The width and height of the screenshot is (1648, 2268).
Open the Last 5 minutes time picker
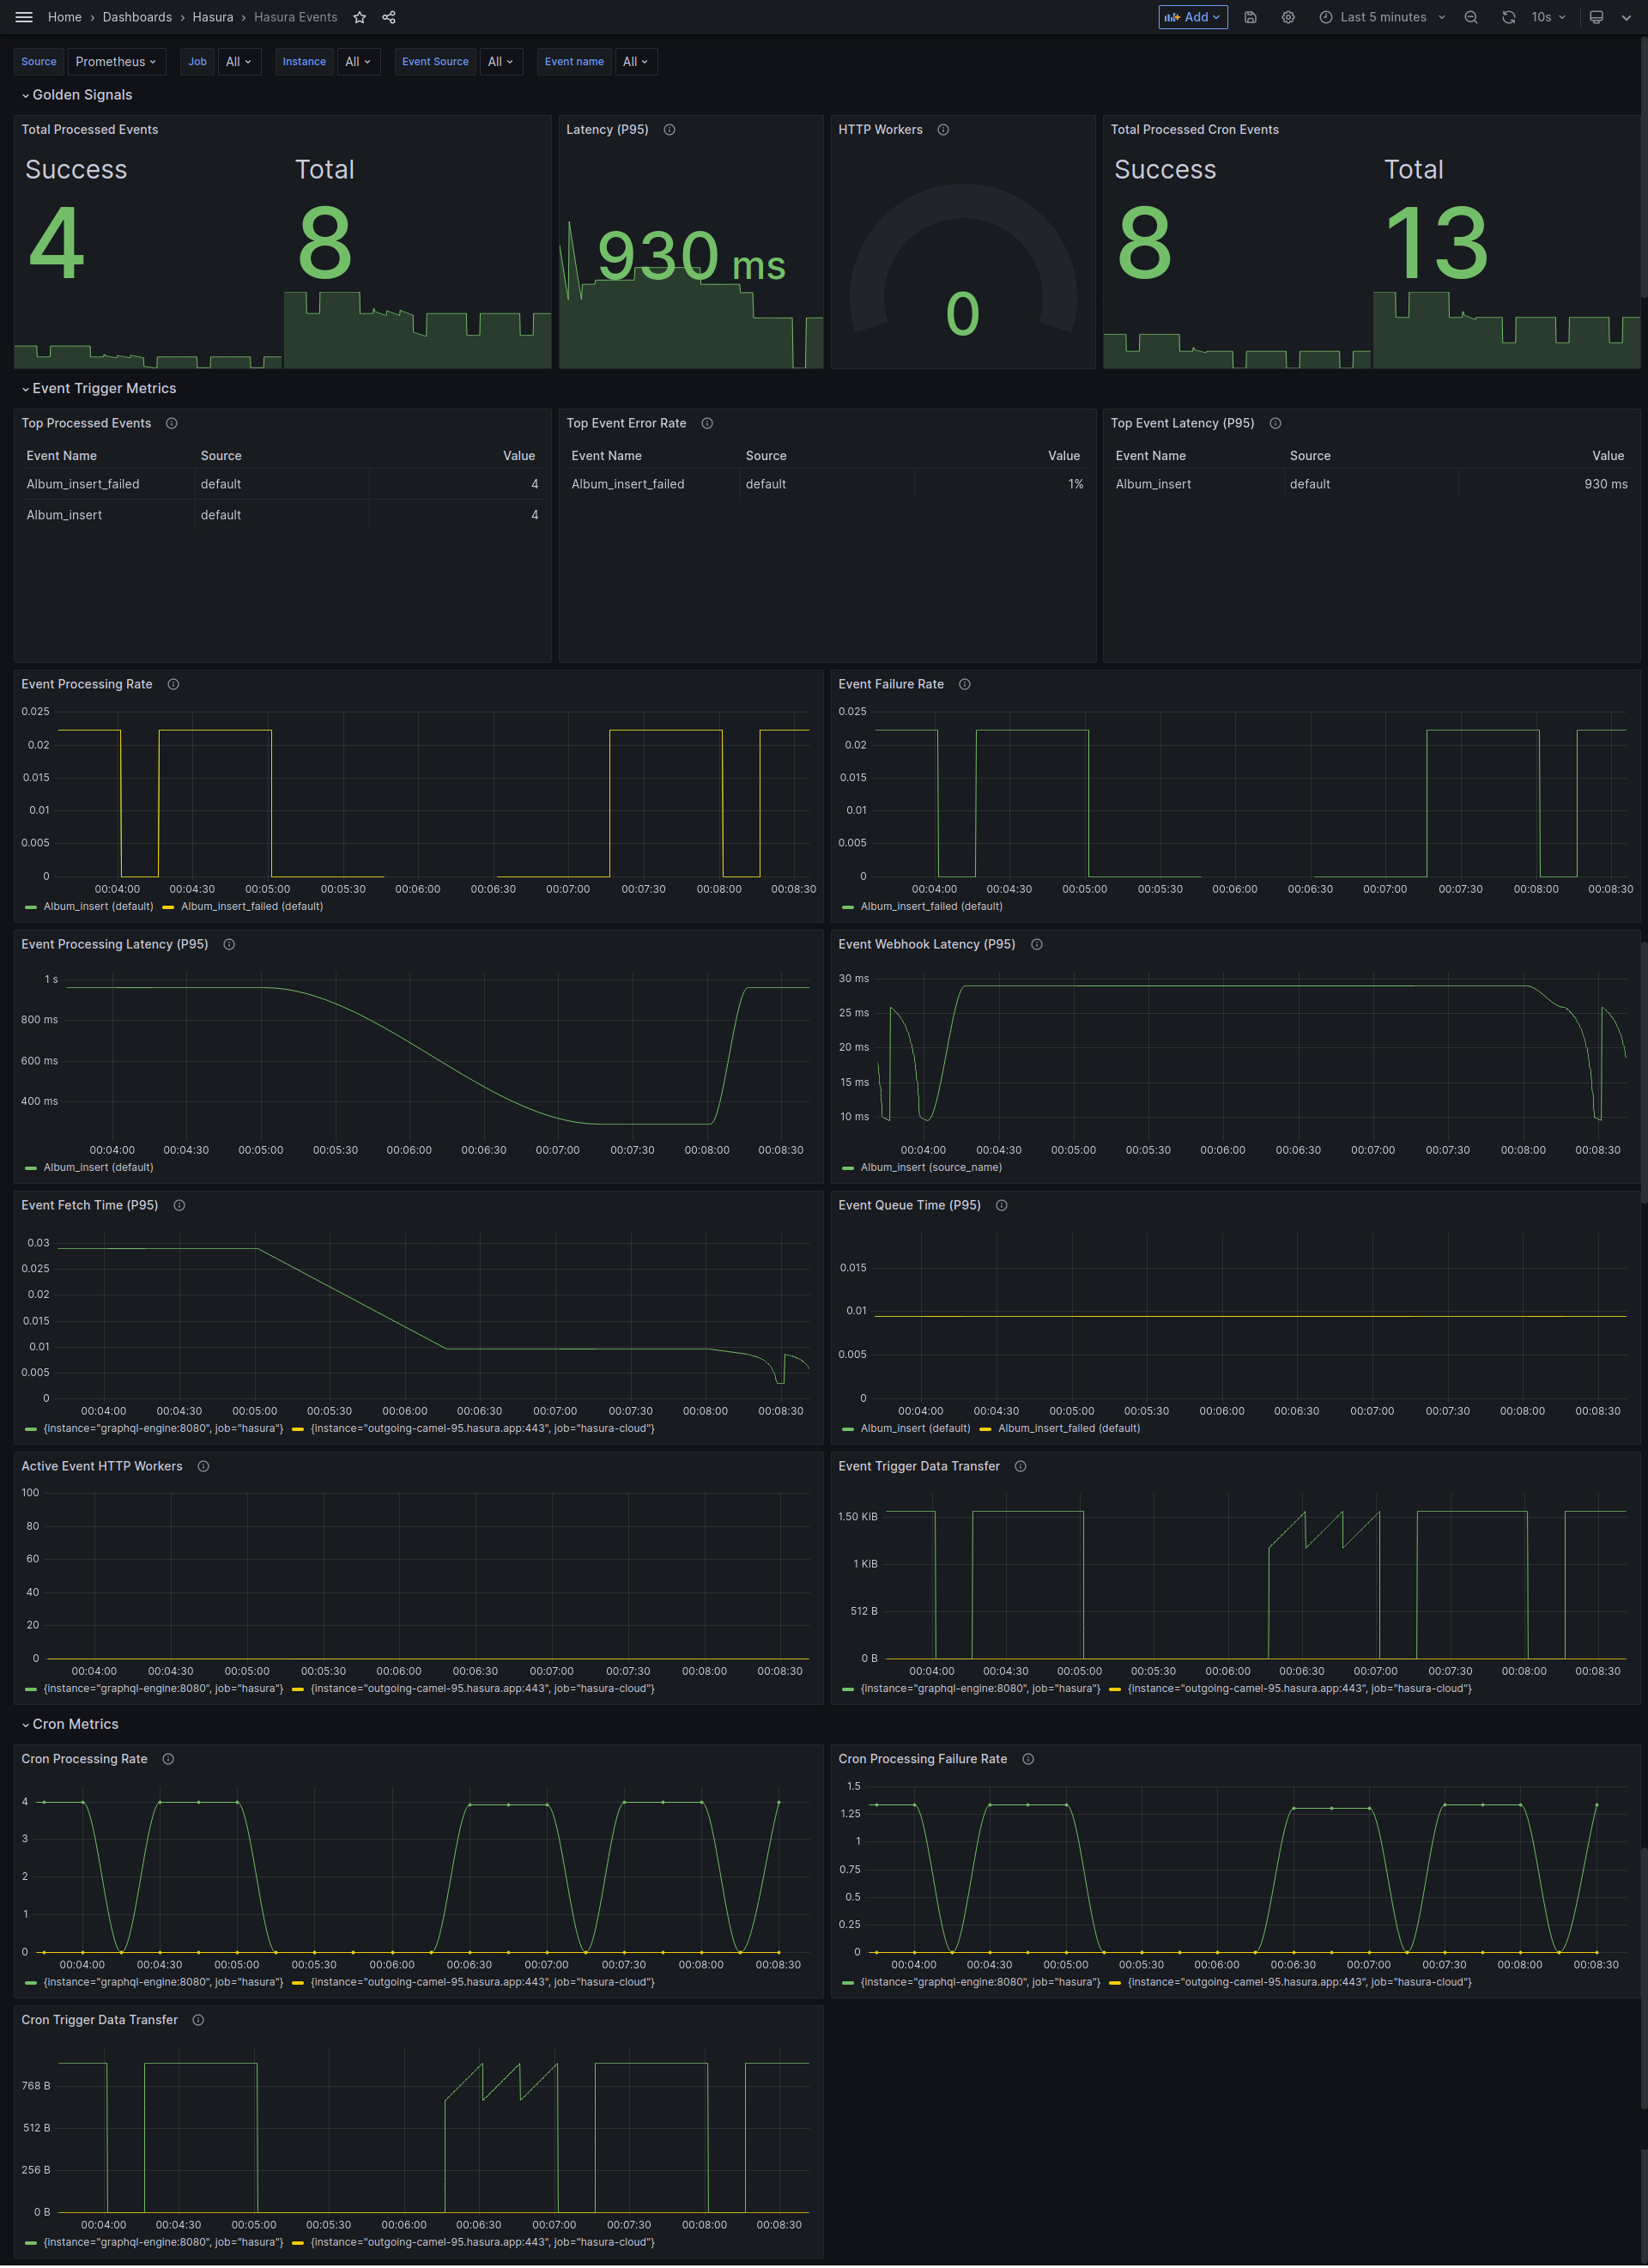1382,17
